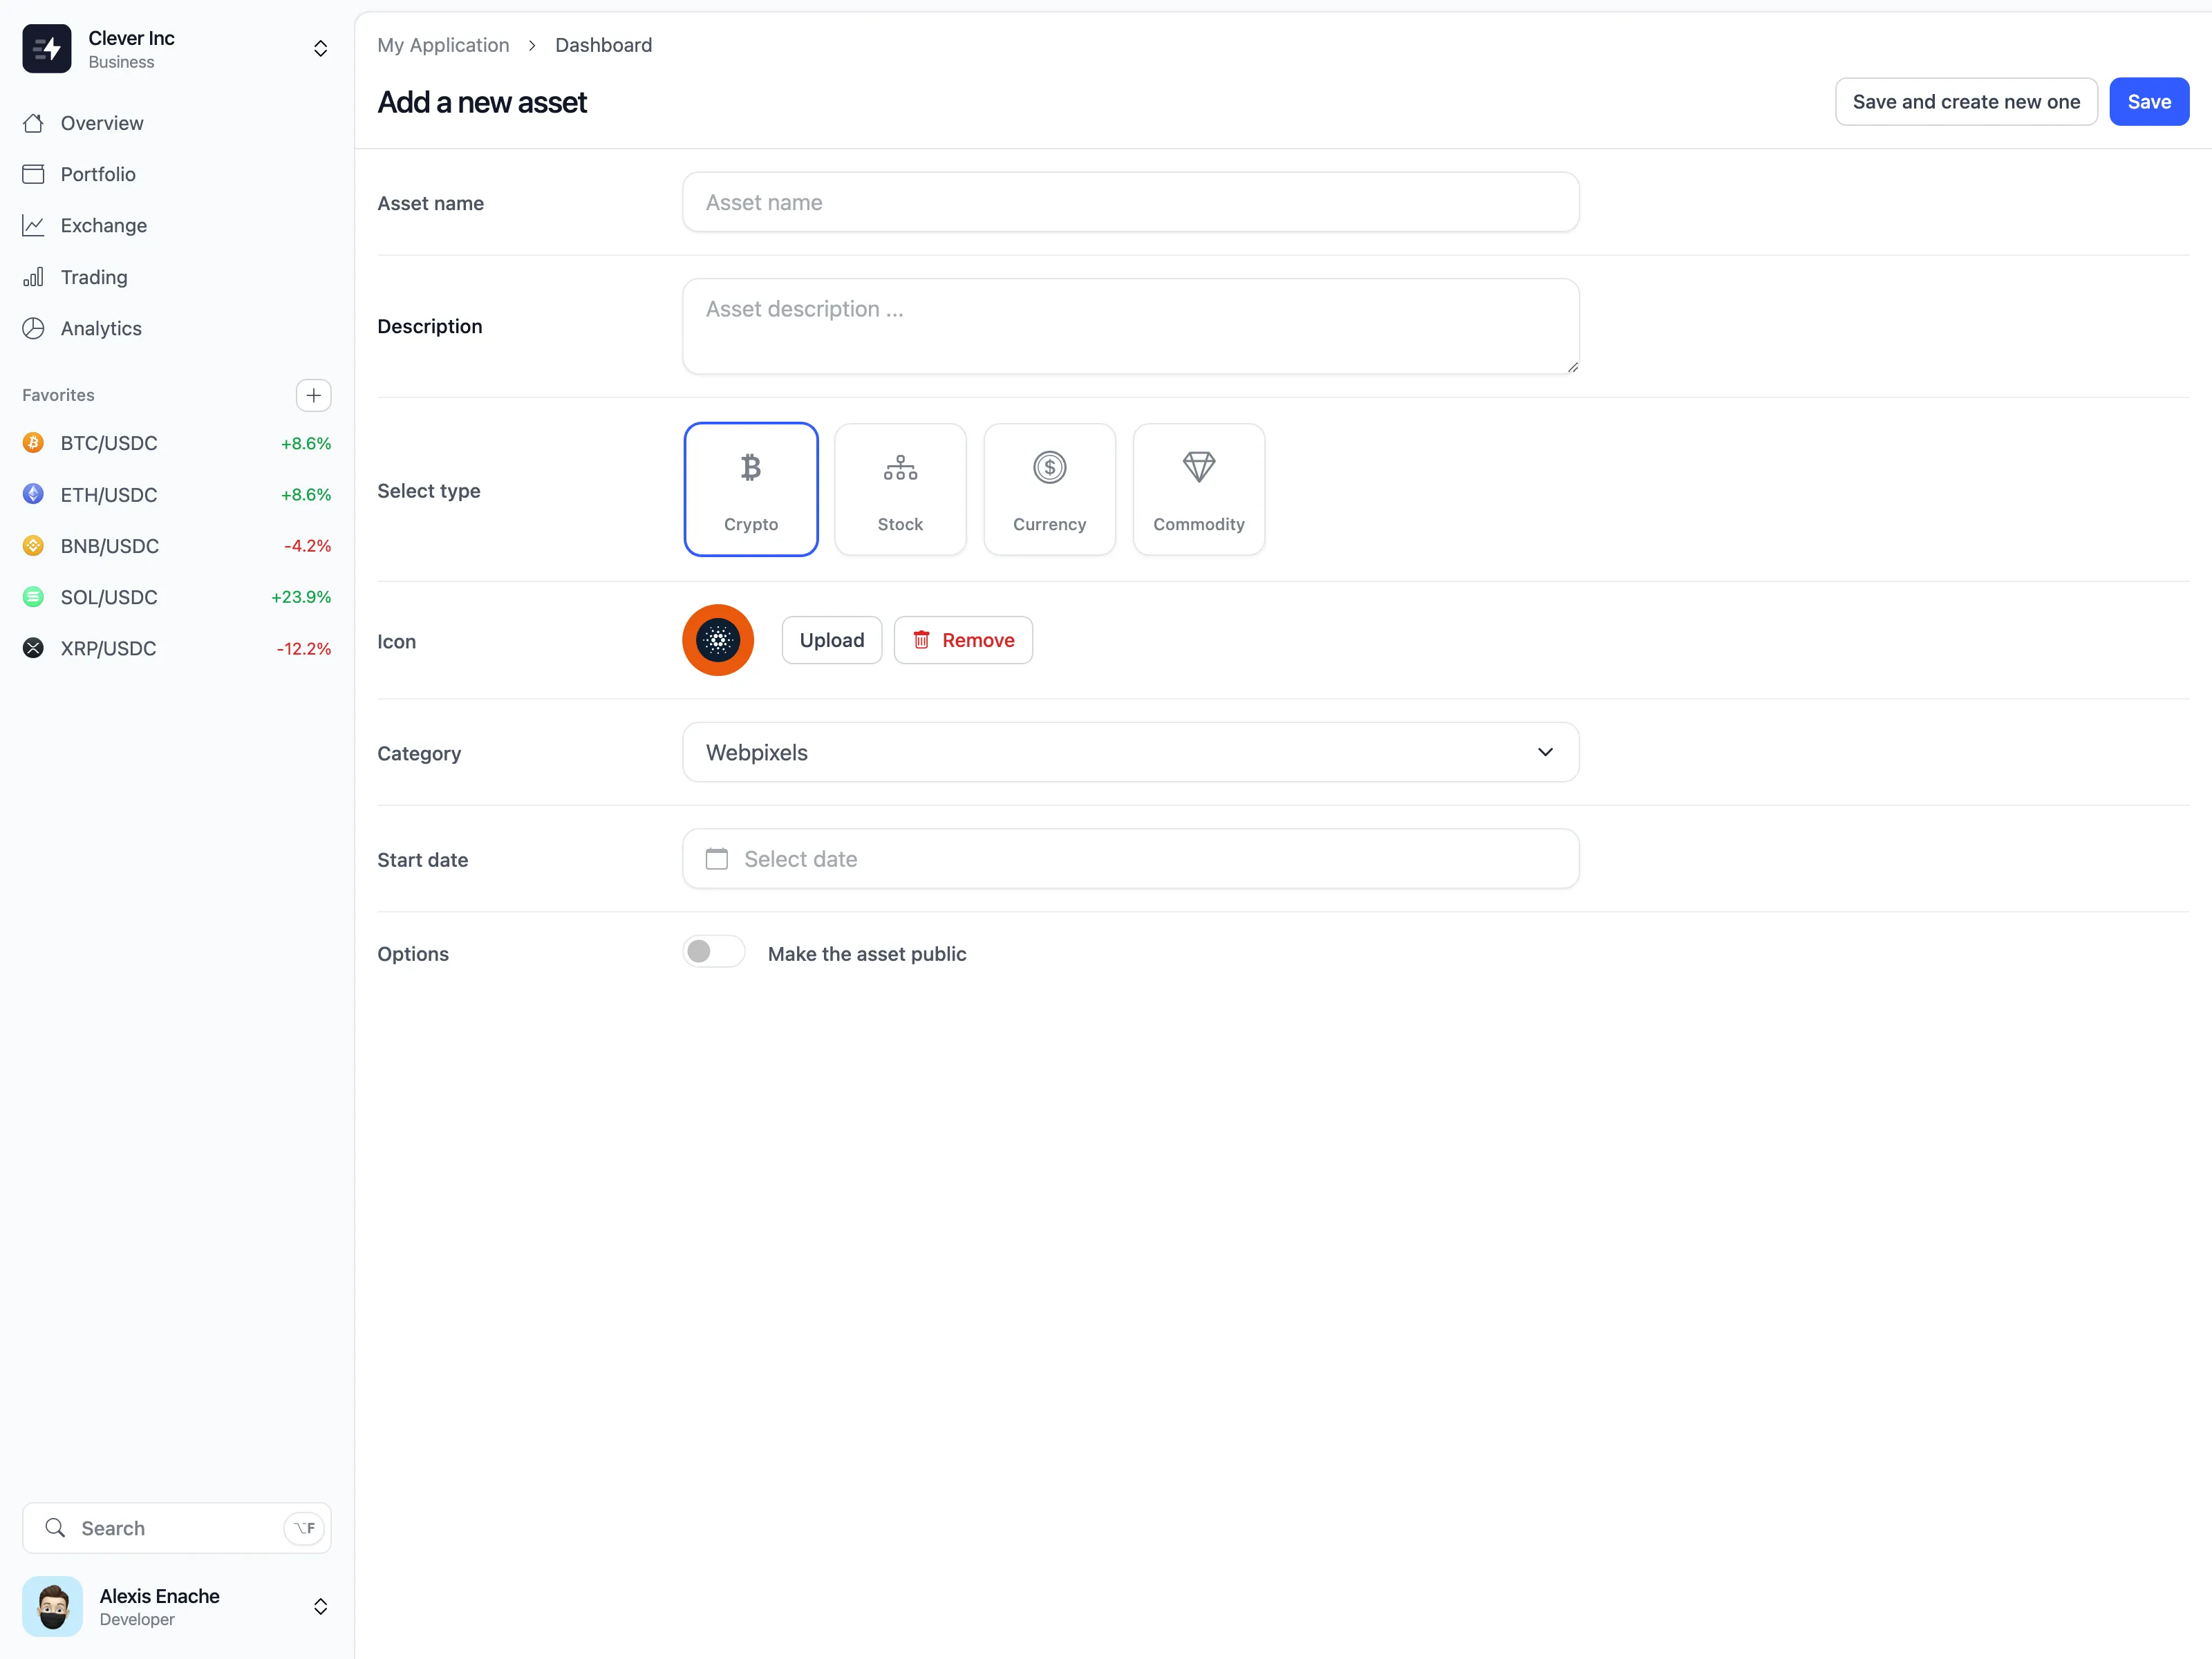
Task: Click the XRP/USDC black coin icon
Action: click(33, 648)
